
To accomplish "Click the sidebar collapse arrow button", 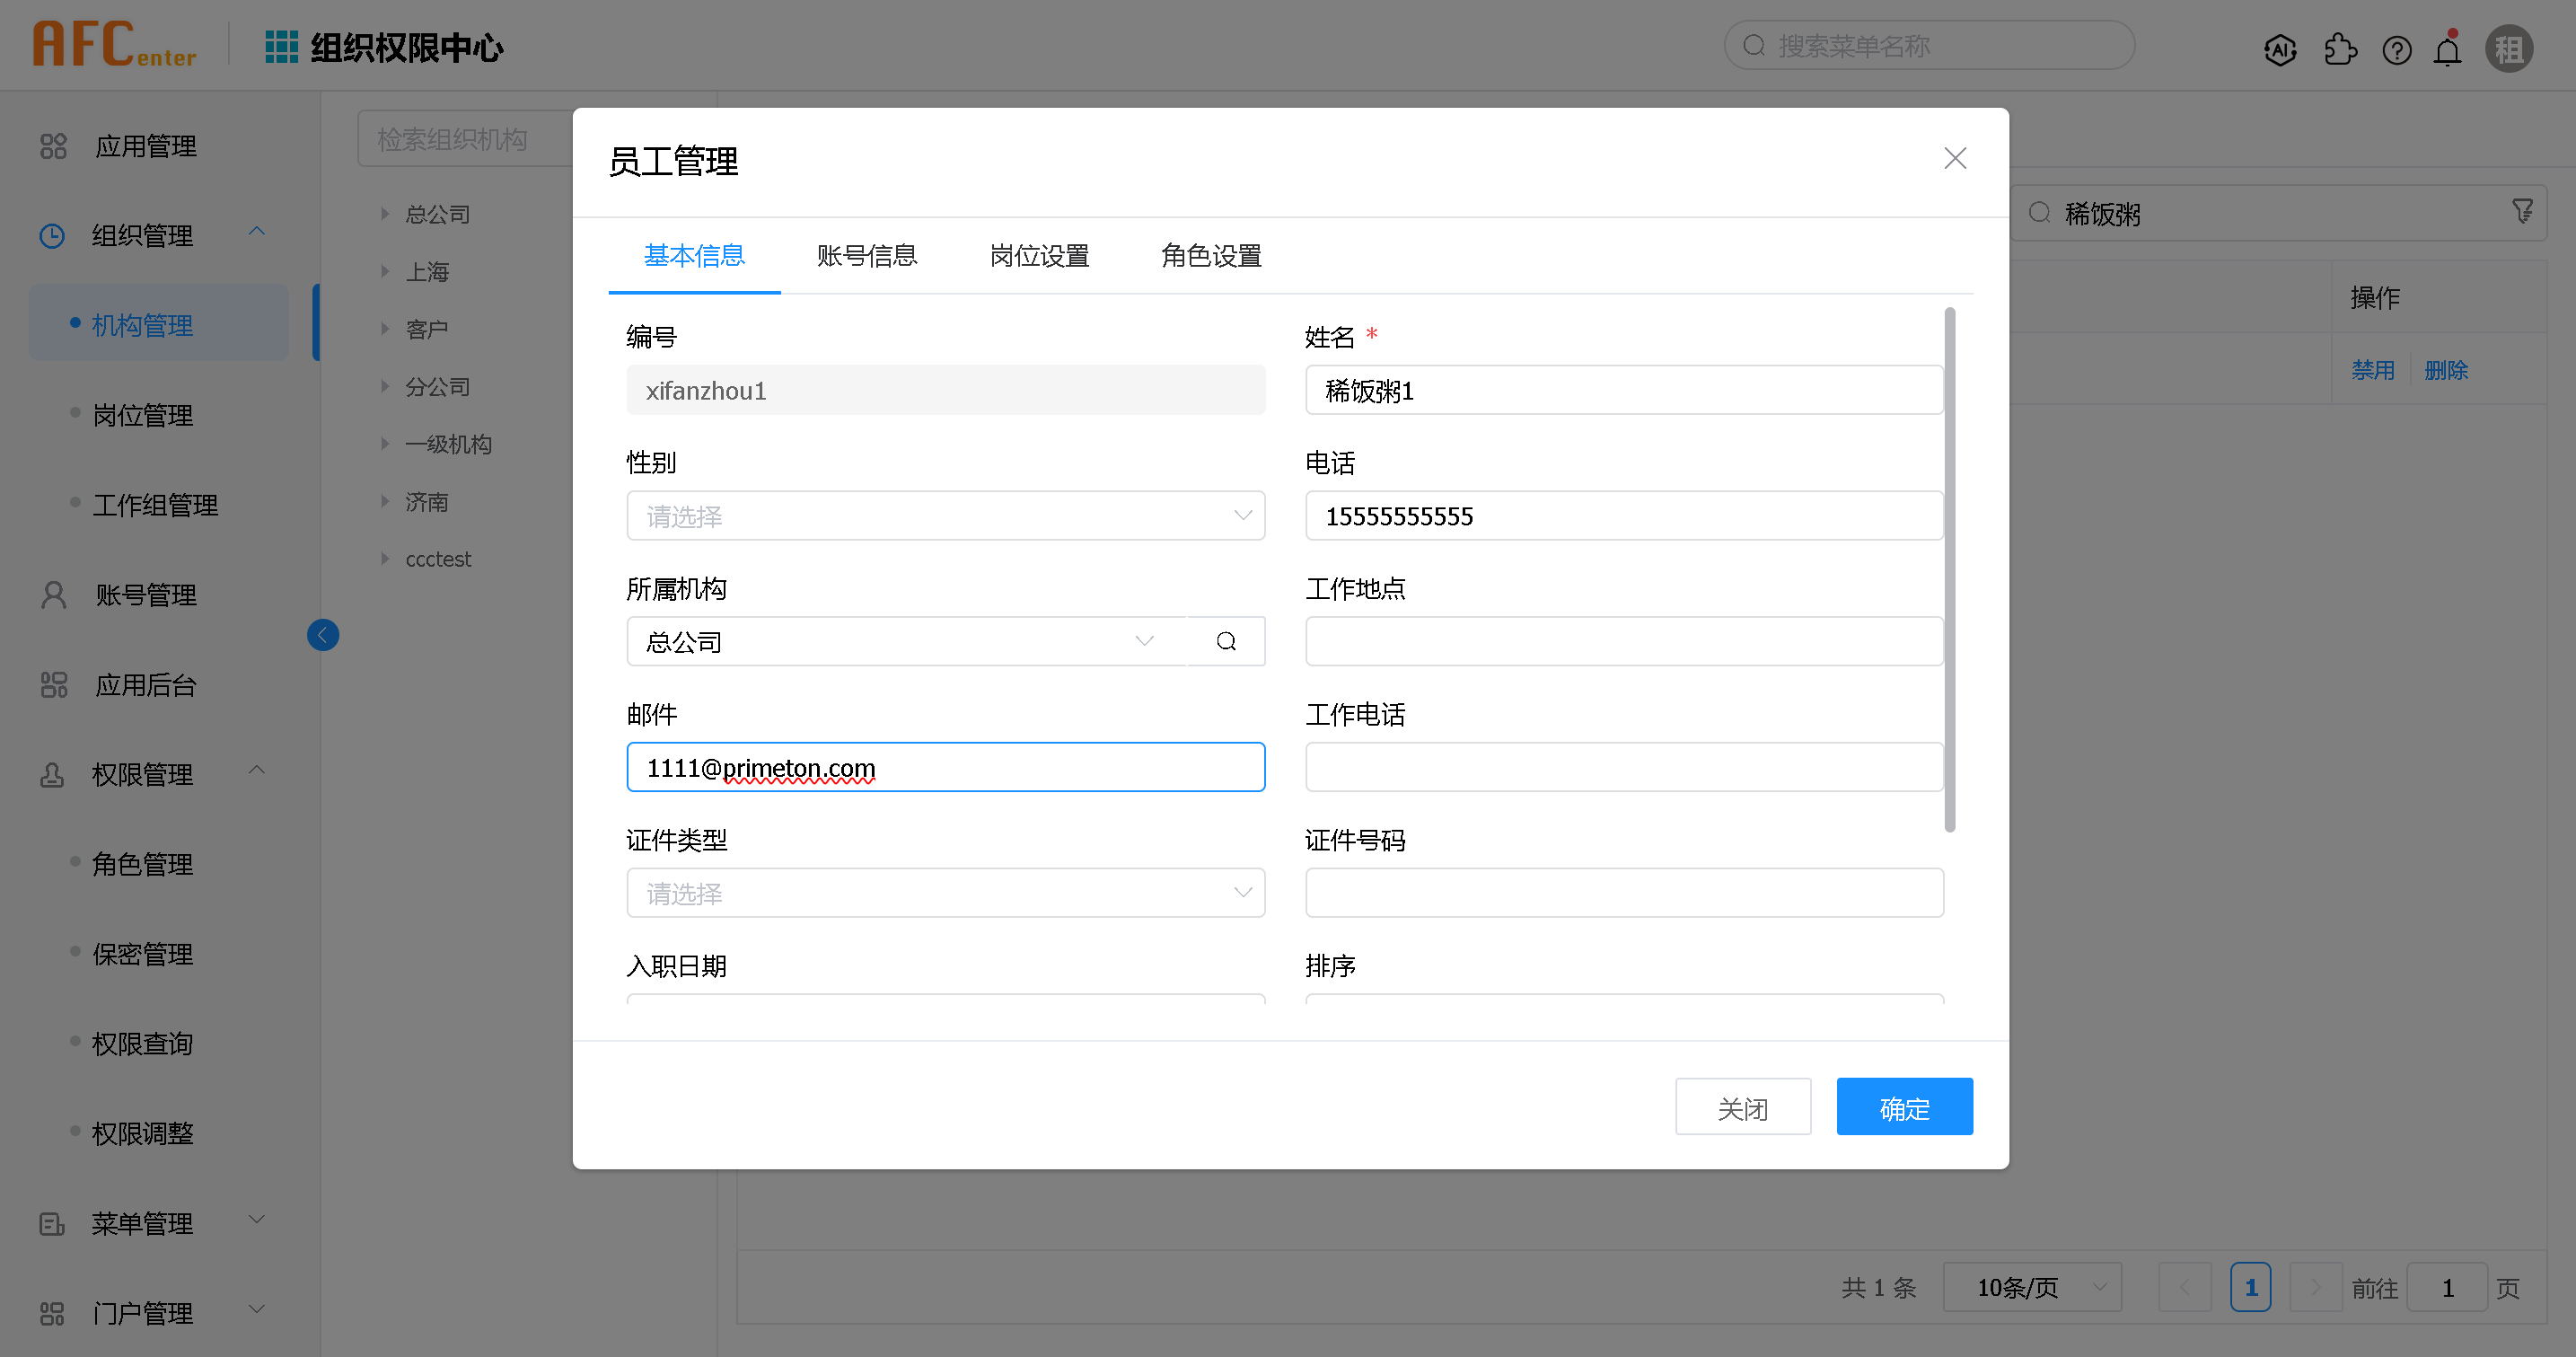I will (x=322, y=635).
